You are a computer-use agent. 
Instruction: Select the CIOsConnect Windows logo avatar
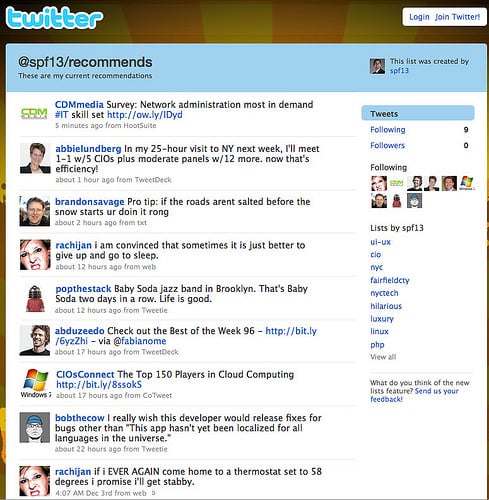pyautogui.click(x=35, y=383)
